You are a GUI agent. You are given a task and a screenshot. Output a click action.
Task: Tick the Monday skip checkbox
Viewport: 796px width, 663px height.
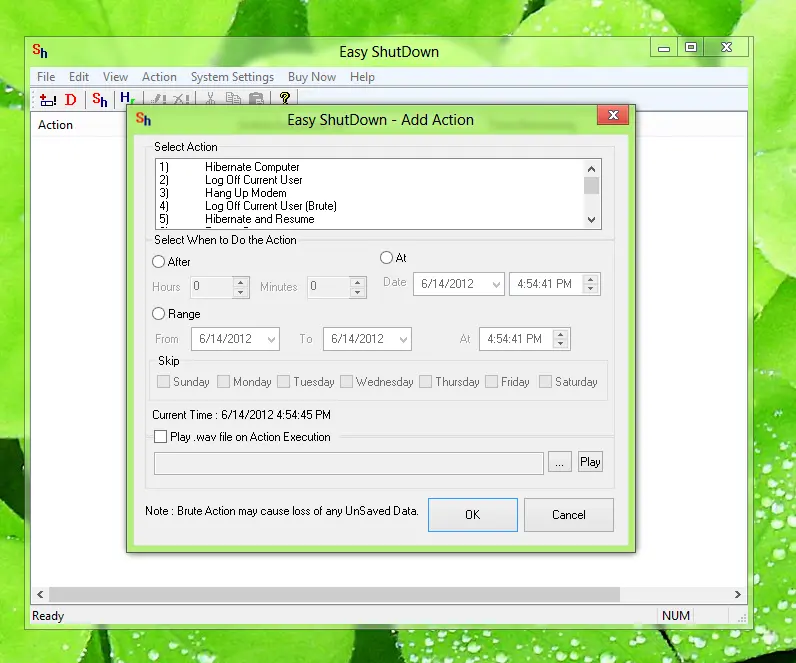coord(223,381)
